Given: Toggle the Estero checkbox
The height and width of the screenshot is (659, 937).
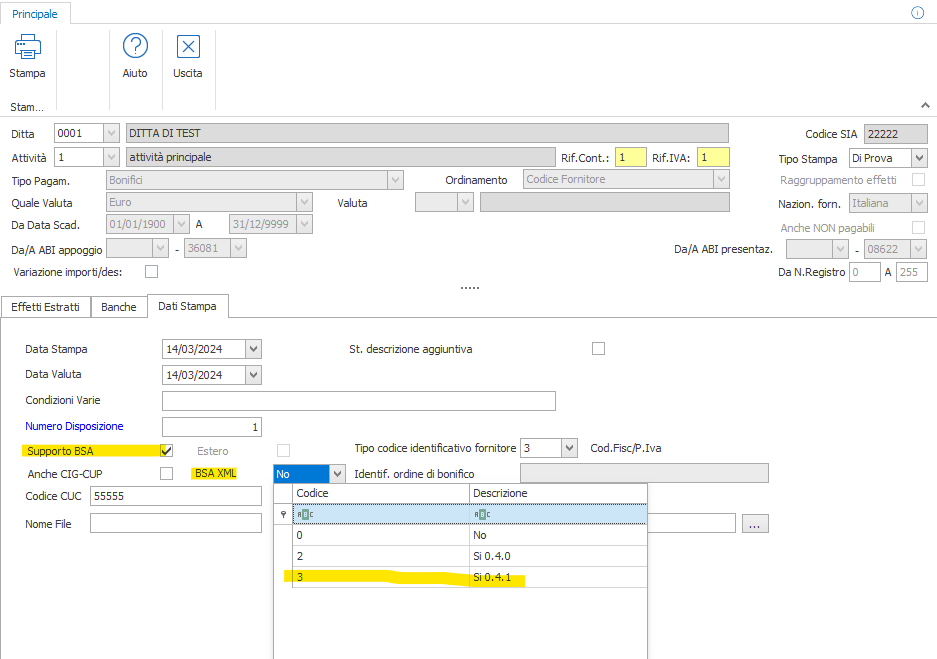Looking at the screenshot, I should [x=284, y=450].
